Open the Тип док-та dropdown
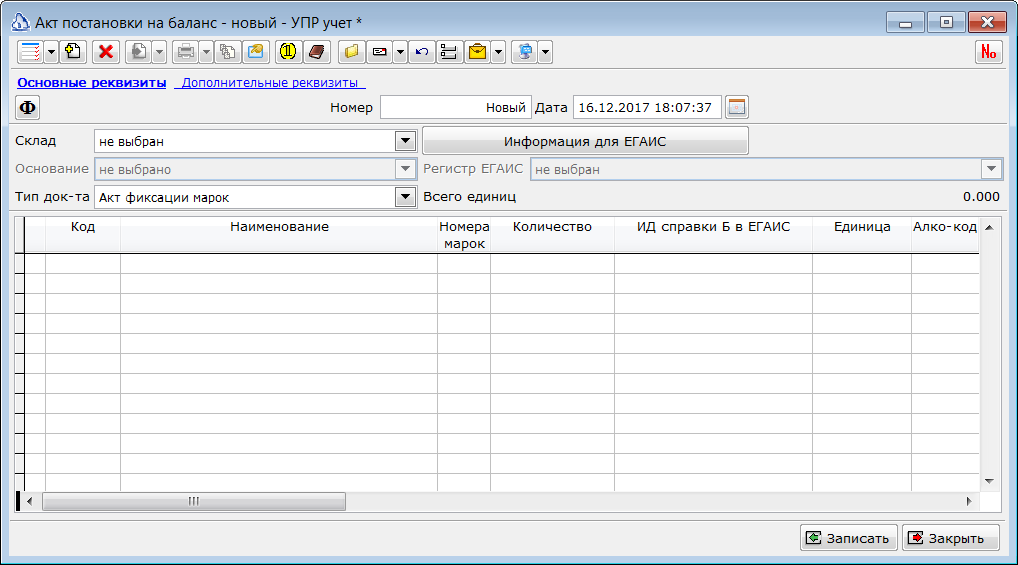This screenshot has height=565, width=1018. point(405,197)
